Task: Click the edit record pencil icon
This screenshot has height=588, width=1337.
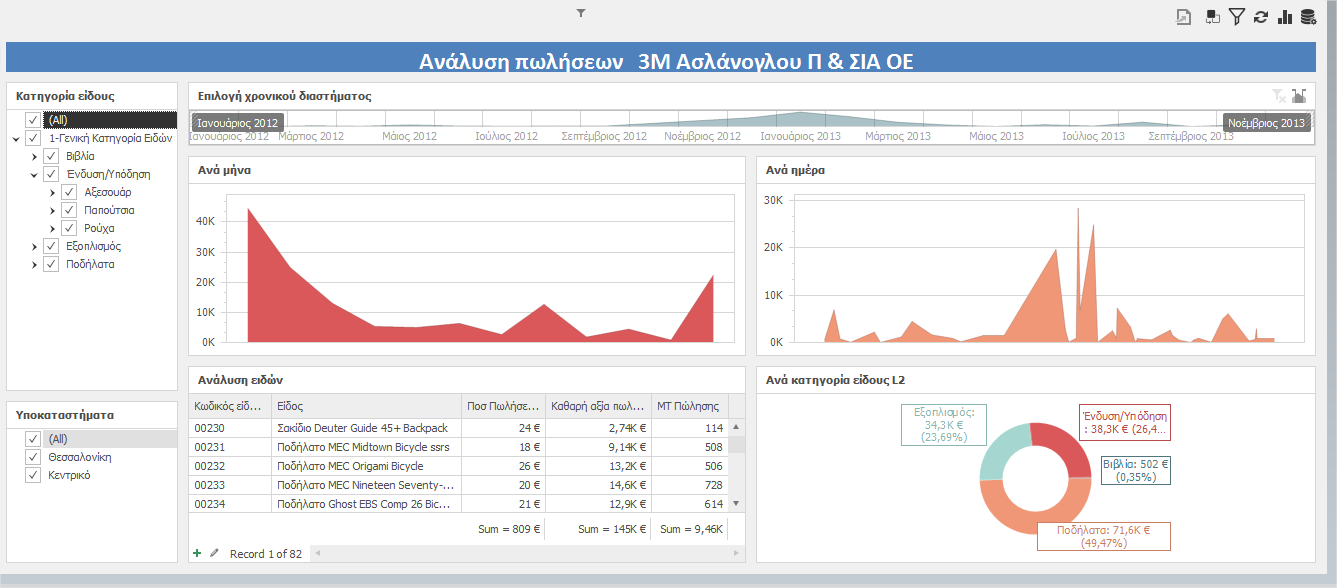Action: click(x=214, y=553)
